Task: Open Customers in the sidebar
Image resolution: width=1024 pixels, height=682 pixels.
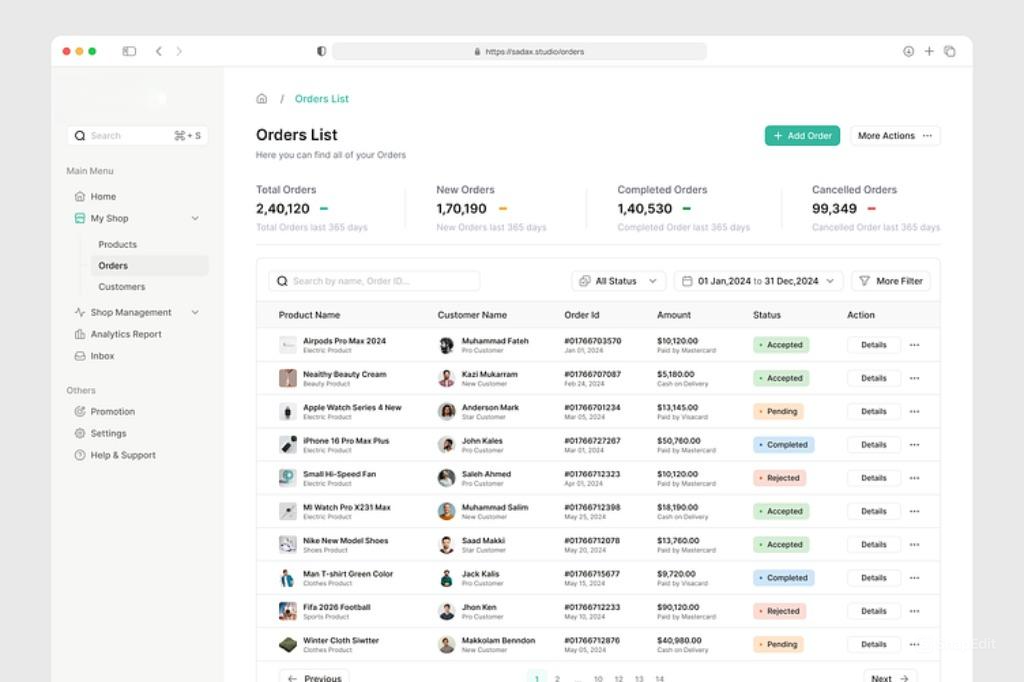Action: pyautogui.click(x=121, y=287)
